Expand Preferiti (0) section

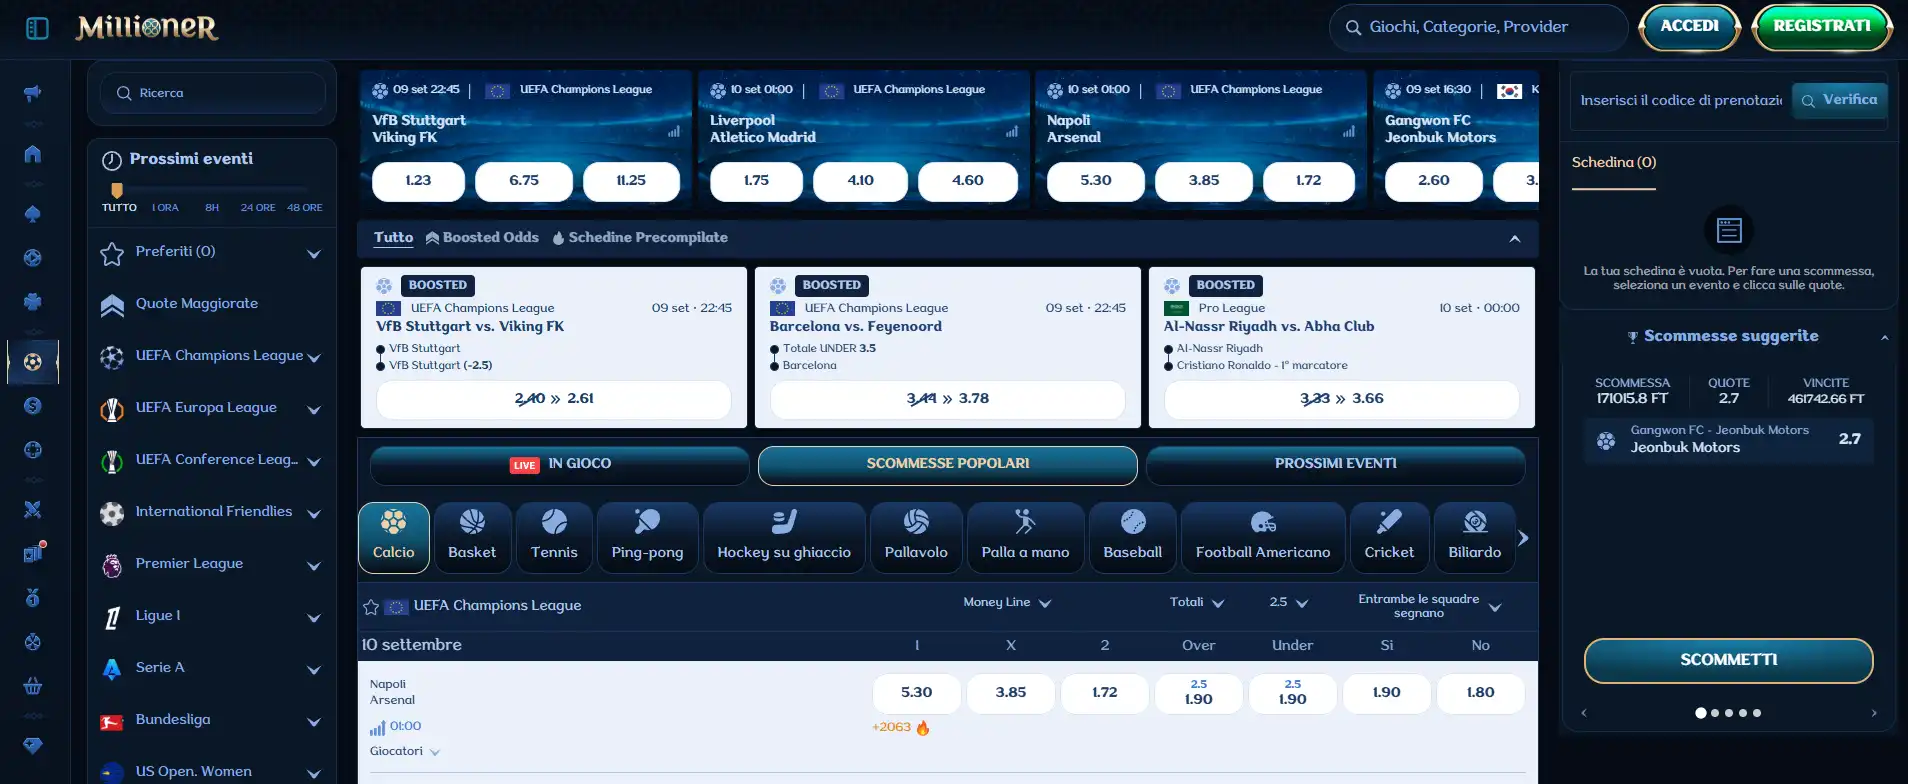click(314, 253)
